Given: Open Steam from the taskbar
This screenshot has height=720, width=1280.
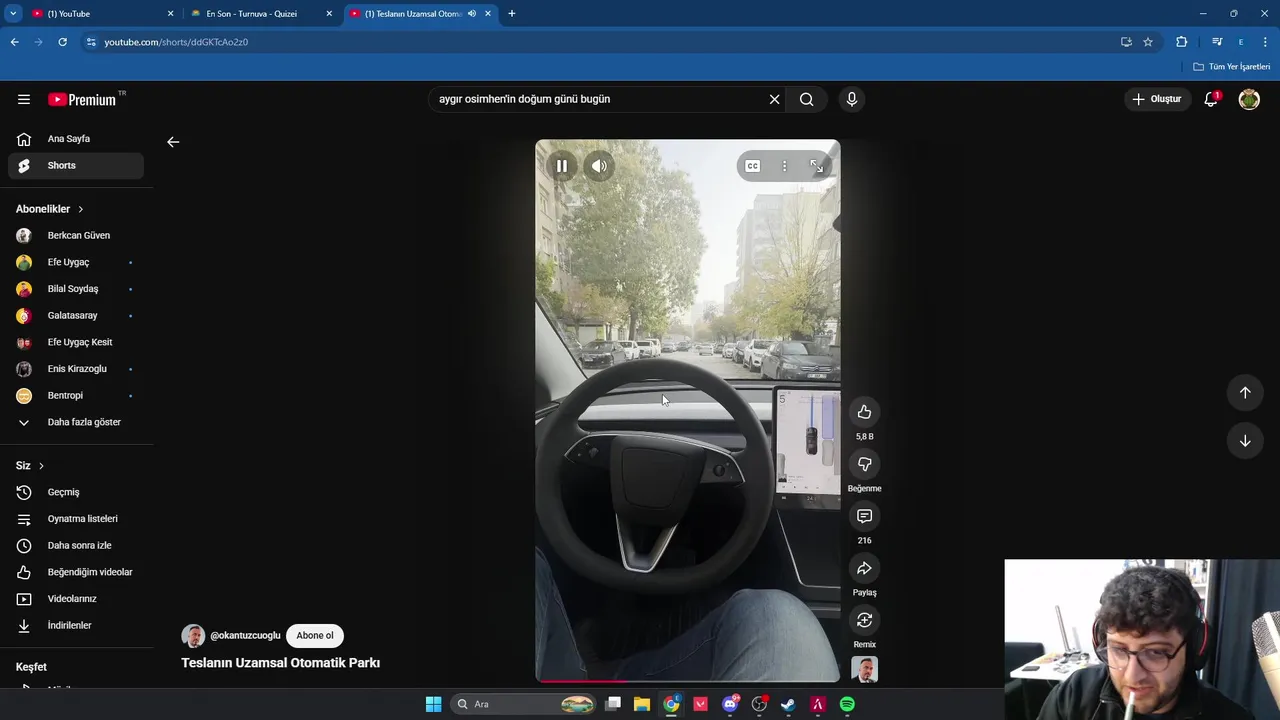Looking at the screenshot, I should (788, 704).
